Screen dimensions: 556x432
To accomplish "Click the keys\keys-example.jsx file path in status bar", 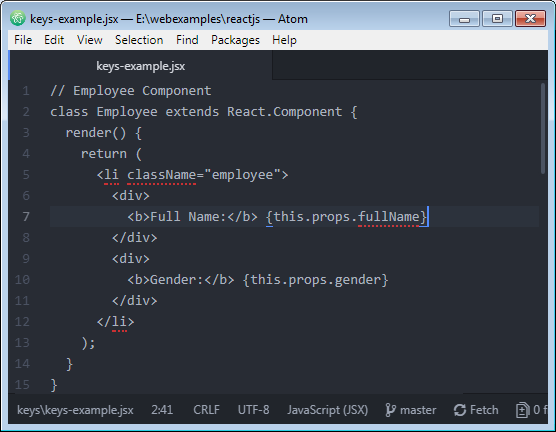I will (75, 410).
